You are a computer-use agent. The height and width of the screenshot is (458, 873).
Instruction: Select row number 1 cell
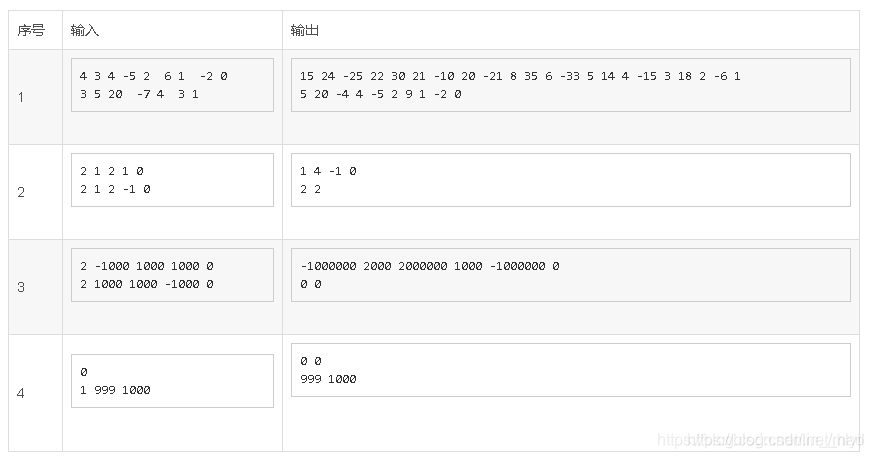[x=22, y=97]
